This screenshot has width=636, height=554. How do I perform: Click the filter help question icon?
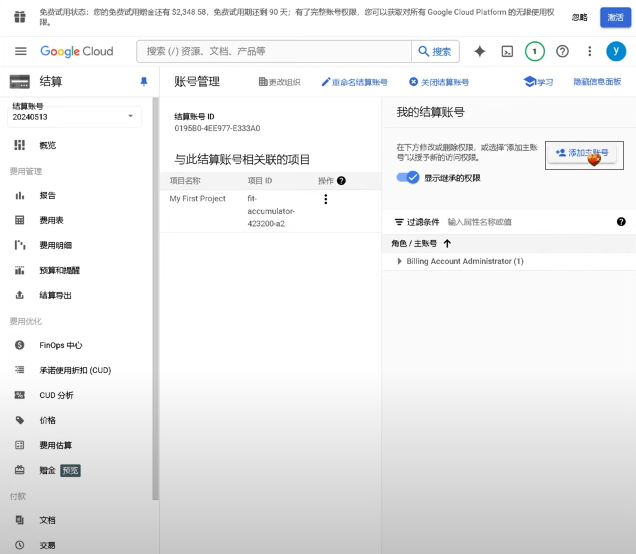click(621, 221)
